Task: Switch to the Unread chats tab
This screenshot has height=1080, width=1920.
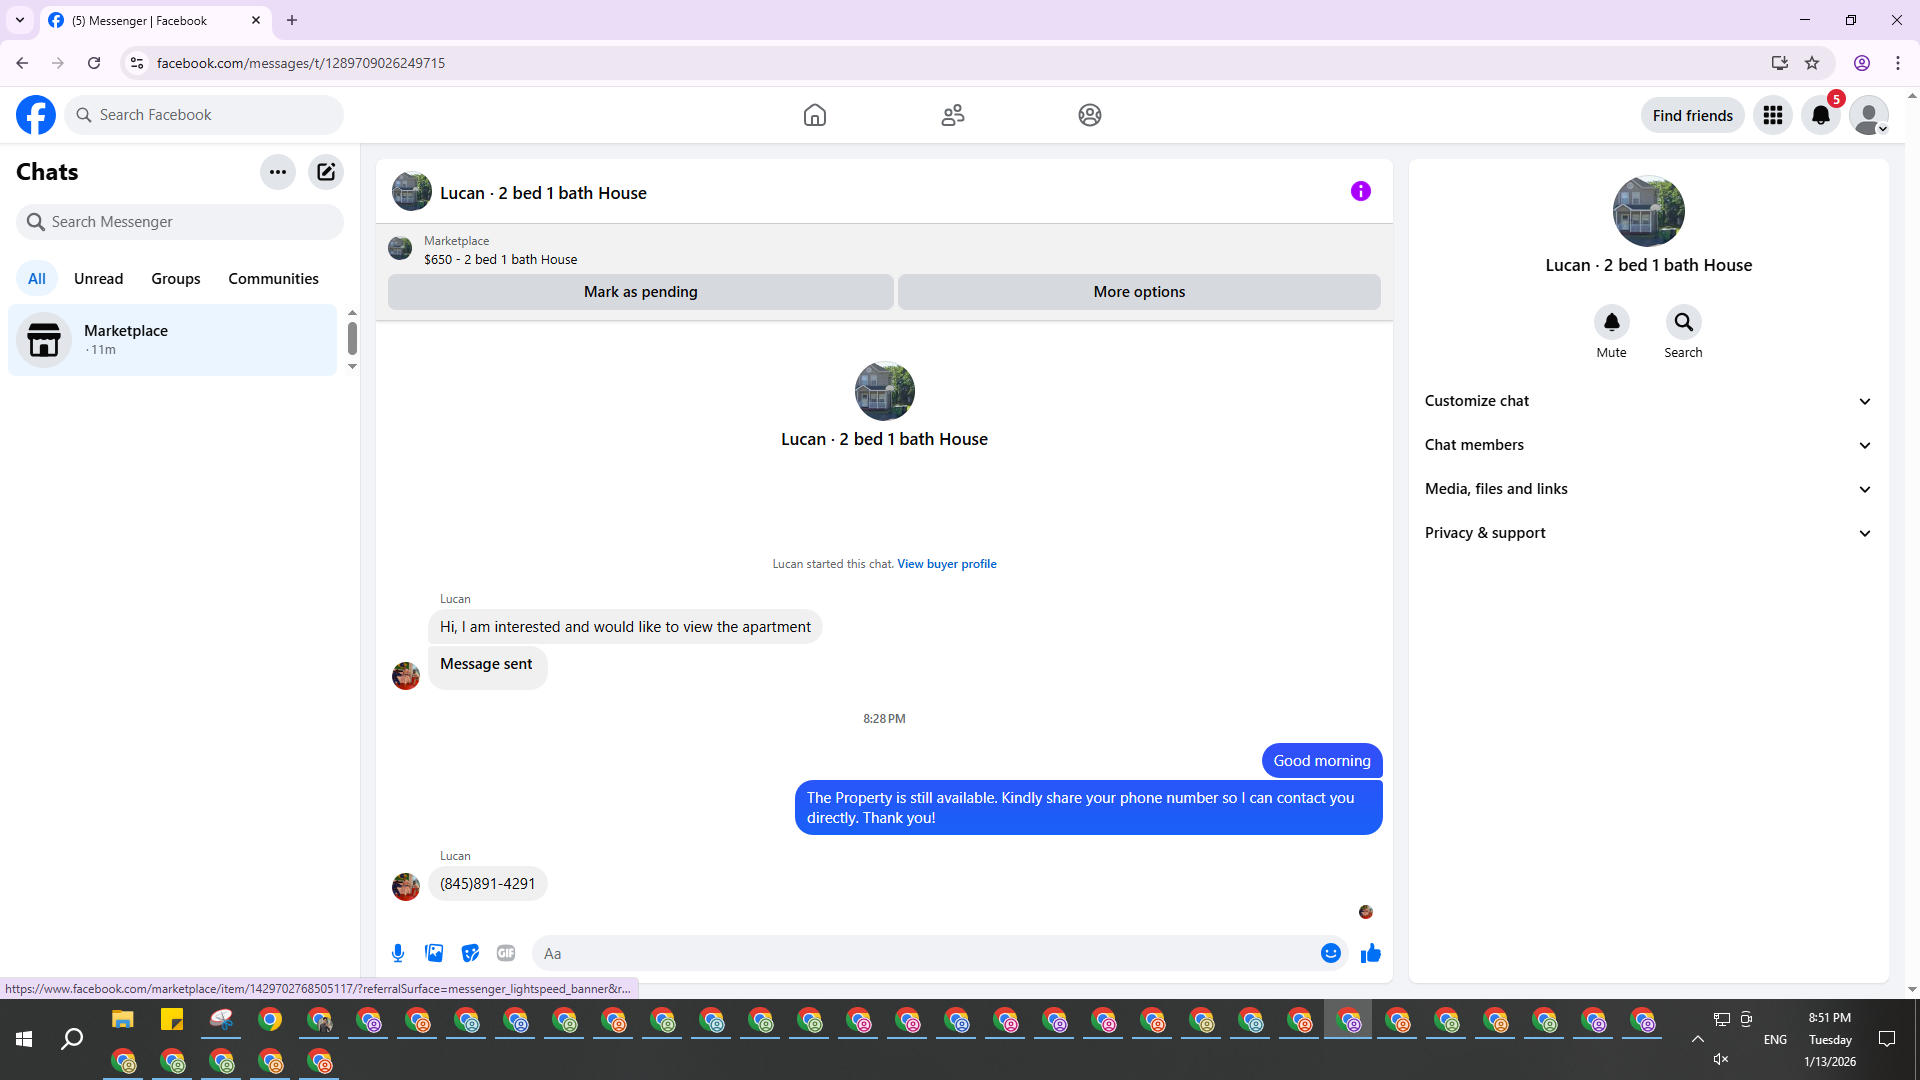Action: point(98,279)
